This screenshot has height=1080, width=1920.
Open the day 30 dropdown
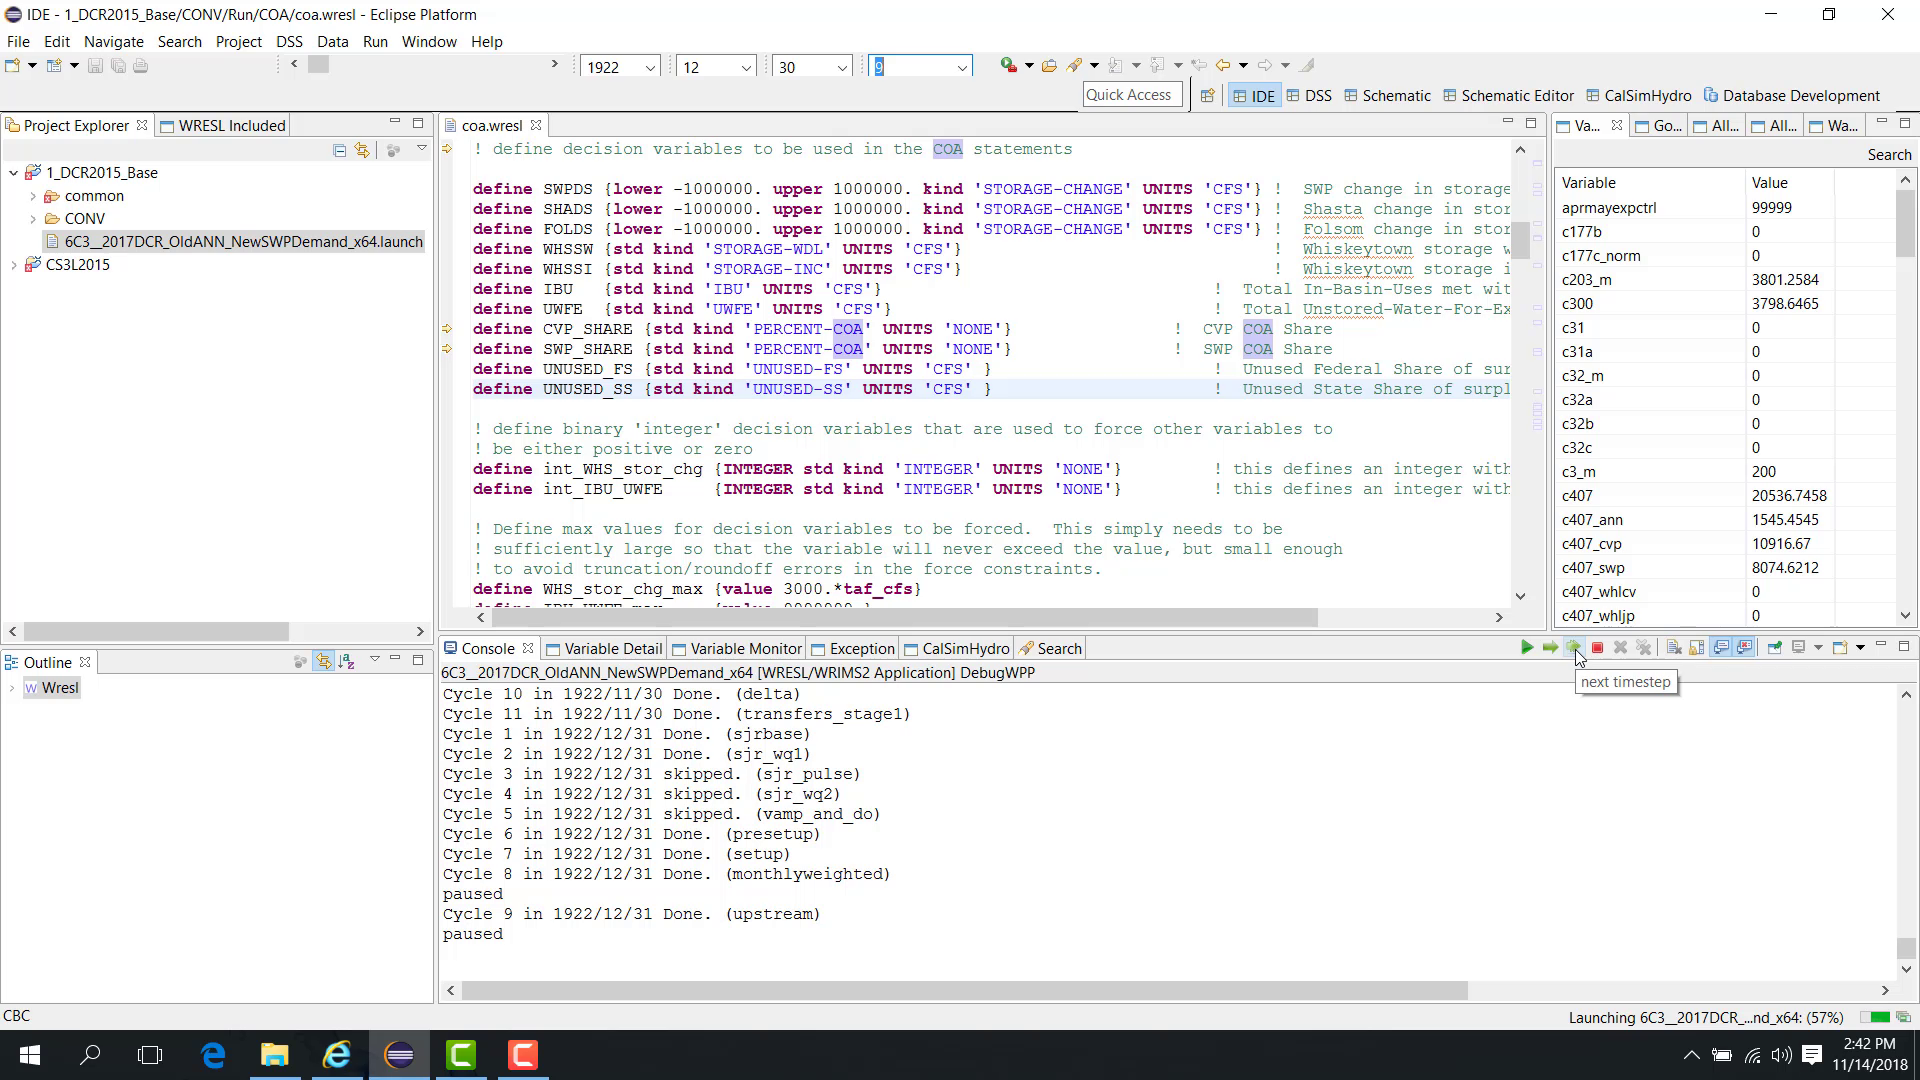[842, 67]
